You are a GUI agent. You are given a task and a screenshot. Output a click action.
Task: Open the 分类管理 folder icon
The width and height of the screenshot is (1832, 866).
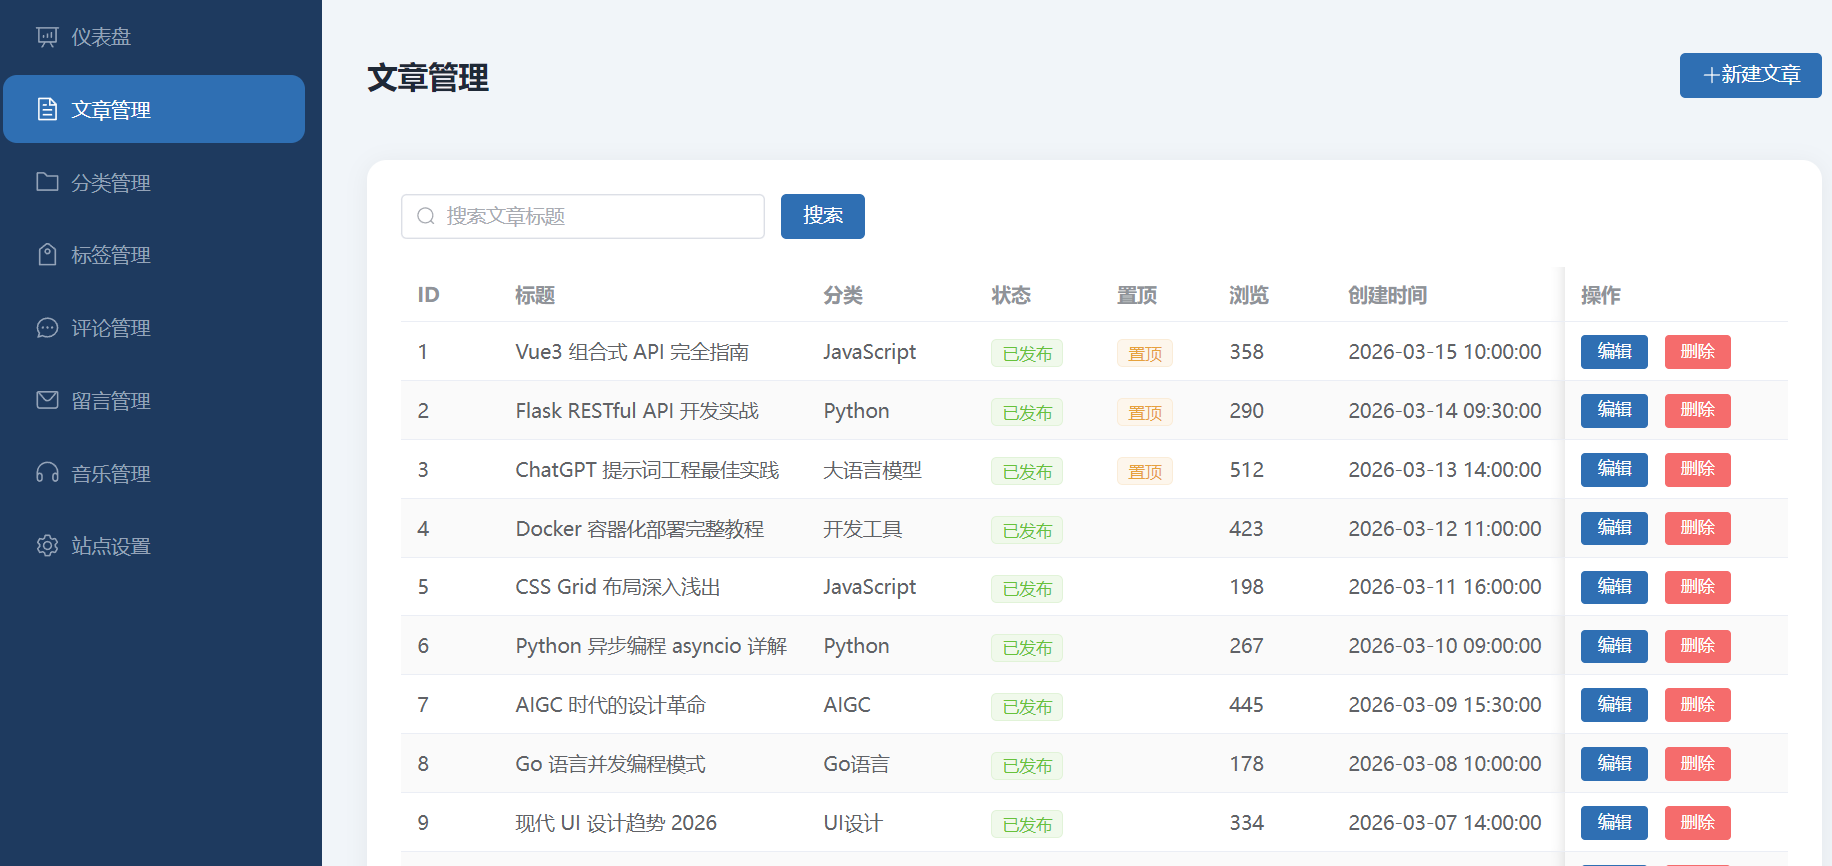point(47,182)
